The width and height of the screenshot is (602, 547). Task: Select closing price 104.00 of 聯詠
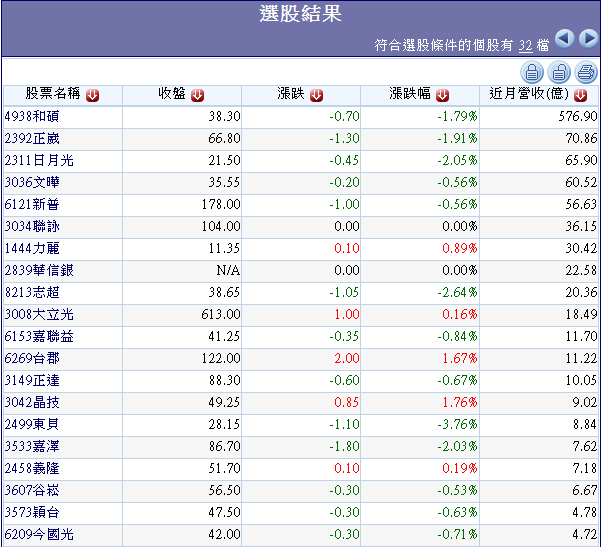[x=221, y=226]
